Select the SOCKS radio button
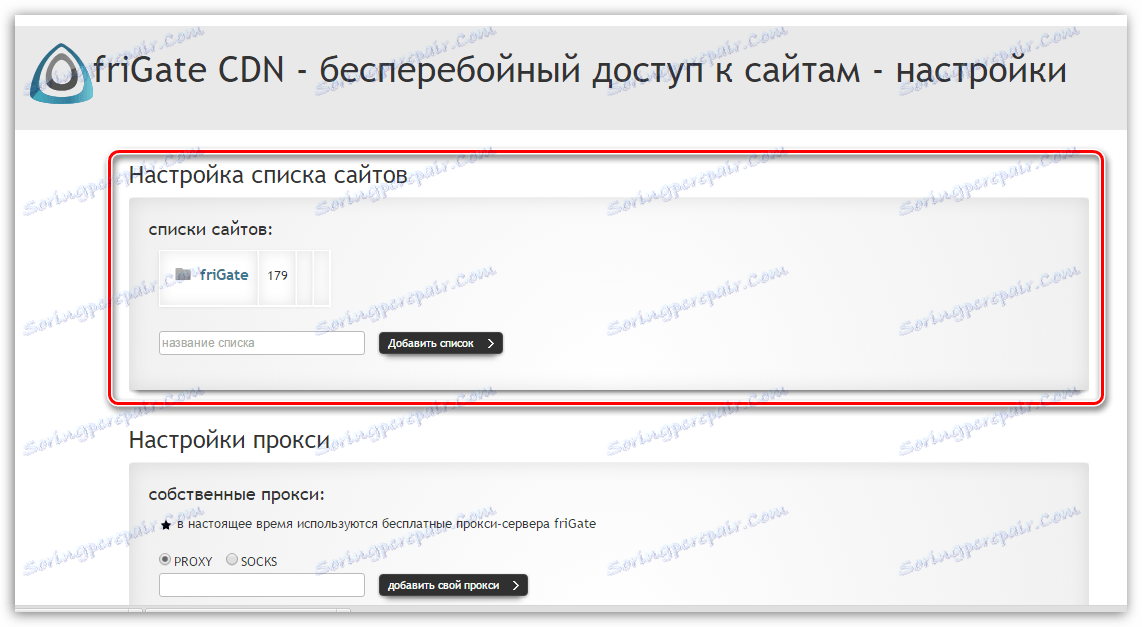 pyautogui.click(x=232, y=559)
